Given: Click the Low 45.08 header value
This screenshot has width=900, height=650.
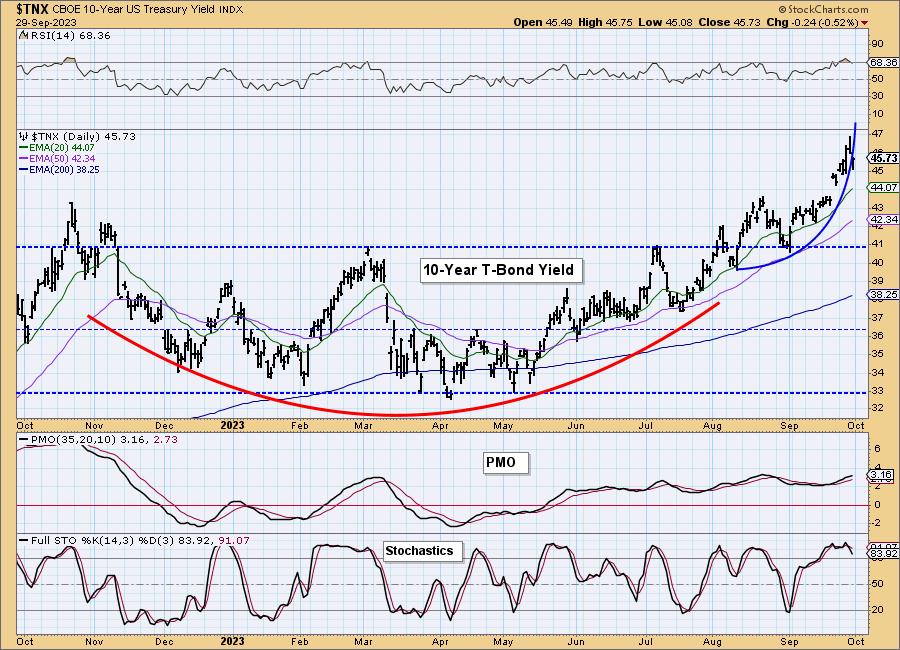Looking at the screenshot, I should tap(665, 22).
